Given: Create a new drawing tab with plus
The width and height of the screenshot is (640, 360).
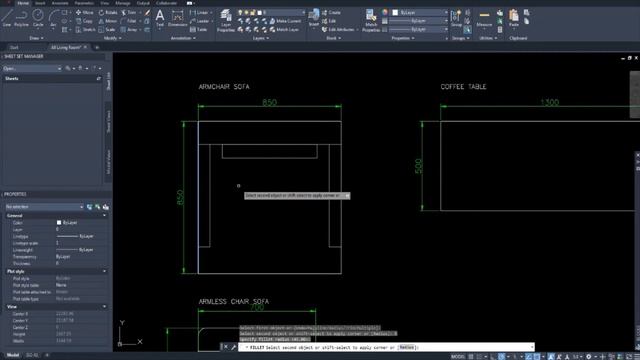Looking at the screenshot, I should pos(97,47).
